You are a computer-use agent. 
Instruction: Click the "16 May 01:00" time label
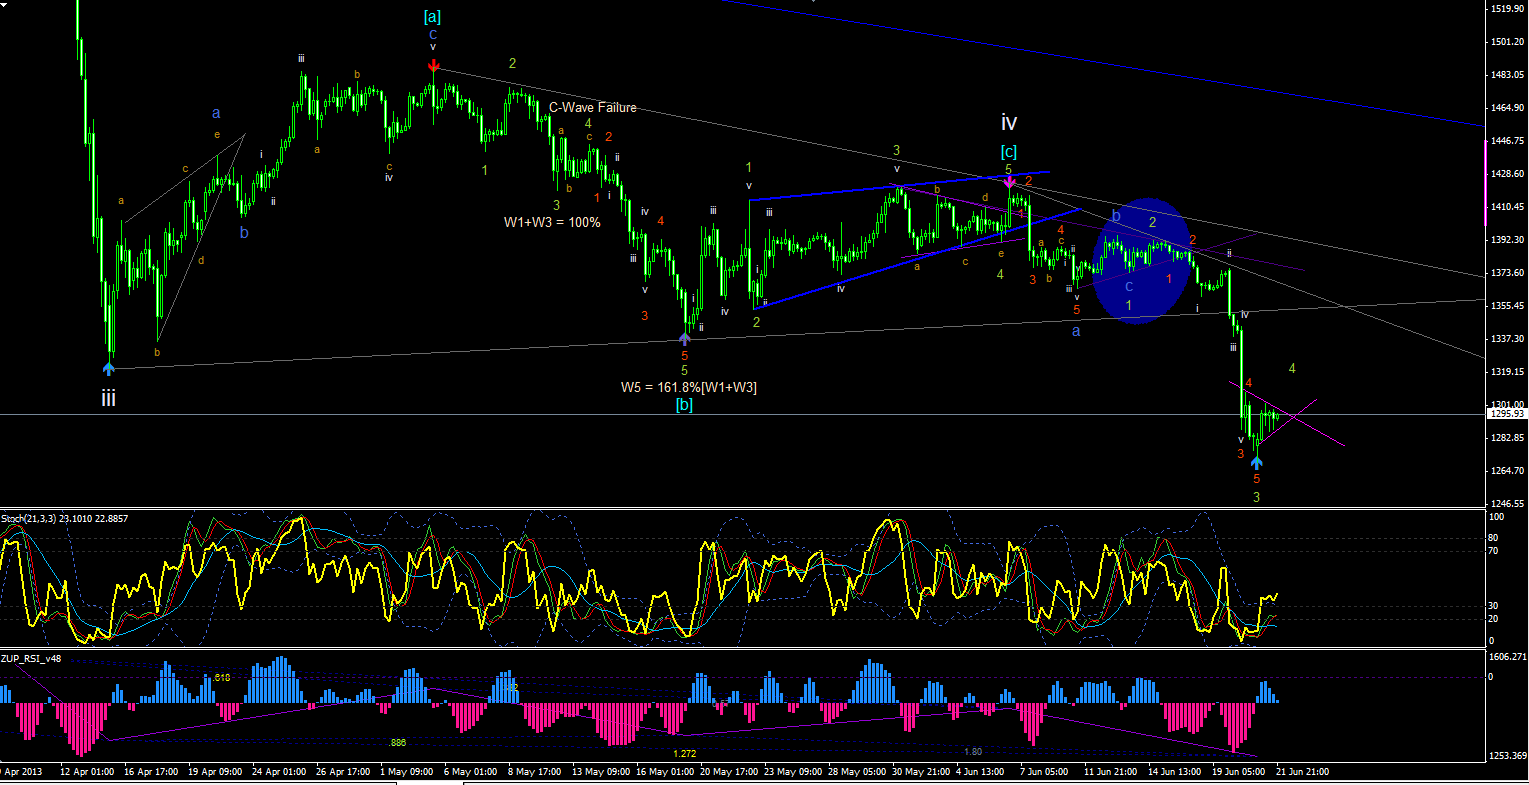pyautogui.click(x=663, y=772)
